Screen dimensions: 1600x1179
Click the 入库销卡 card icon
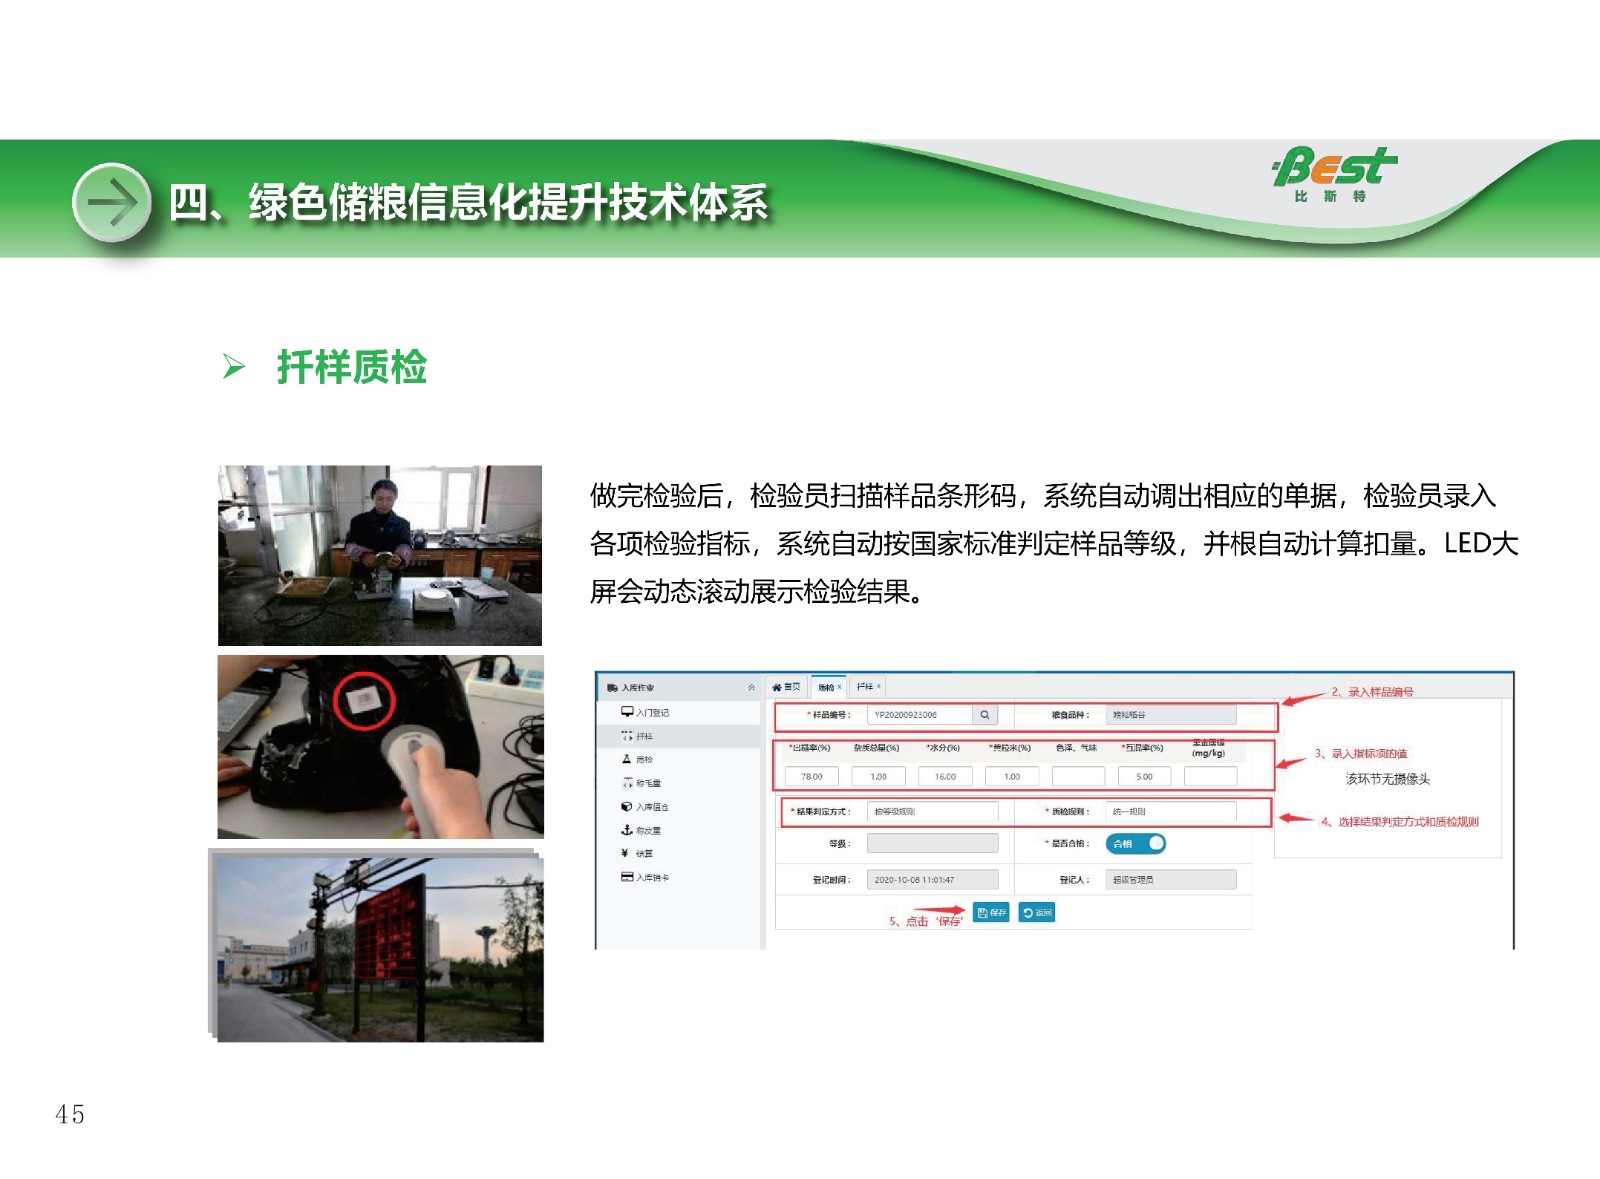point(627,877)
